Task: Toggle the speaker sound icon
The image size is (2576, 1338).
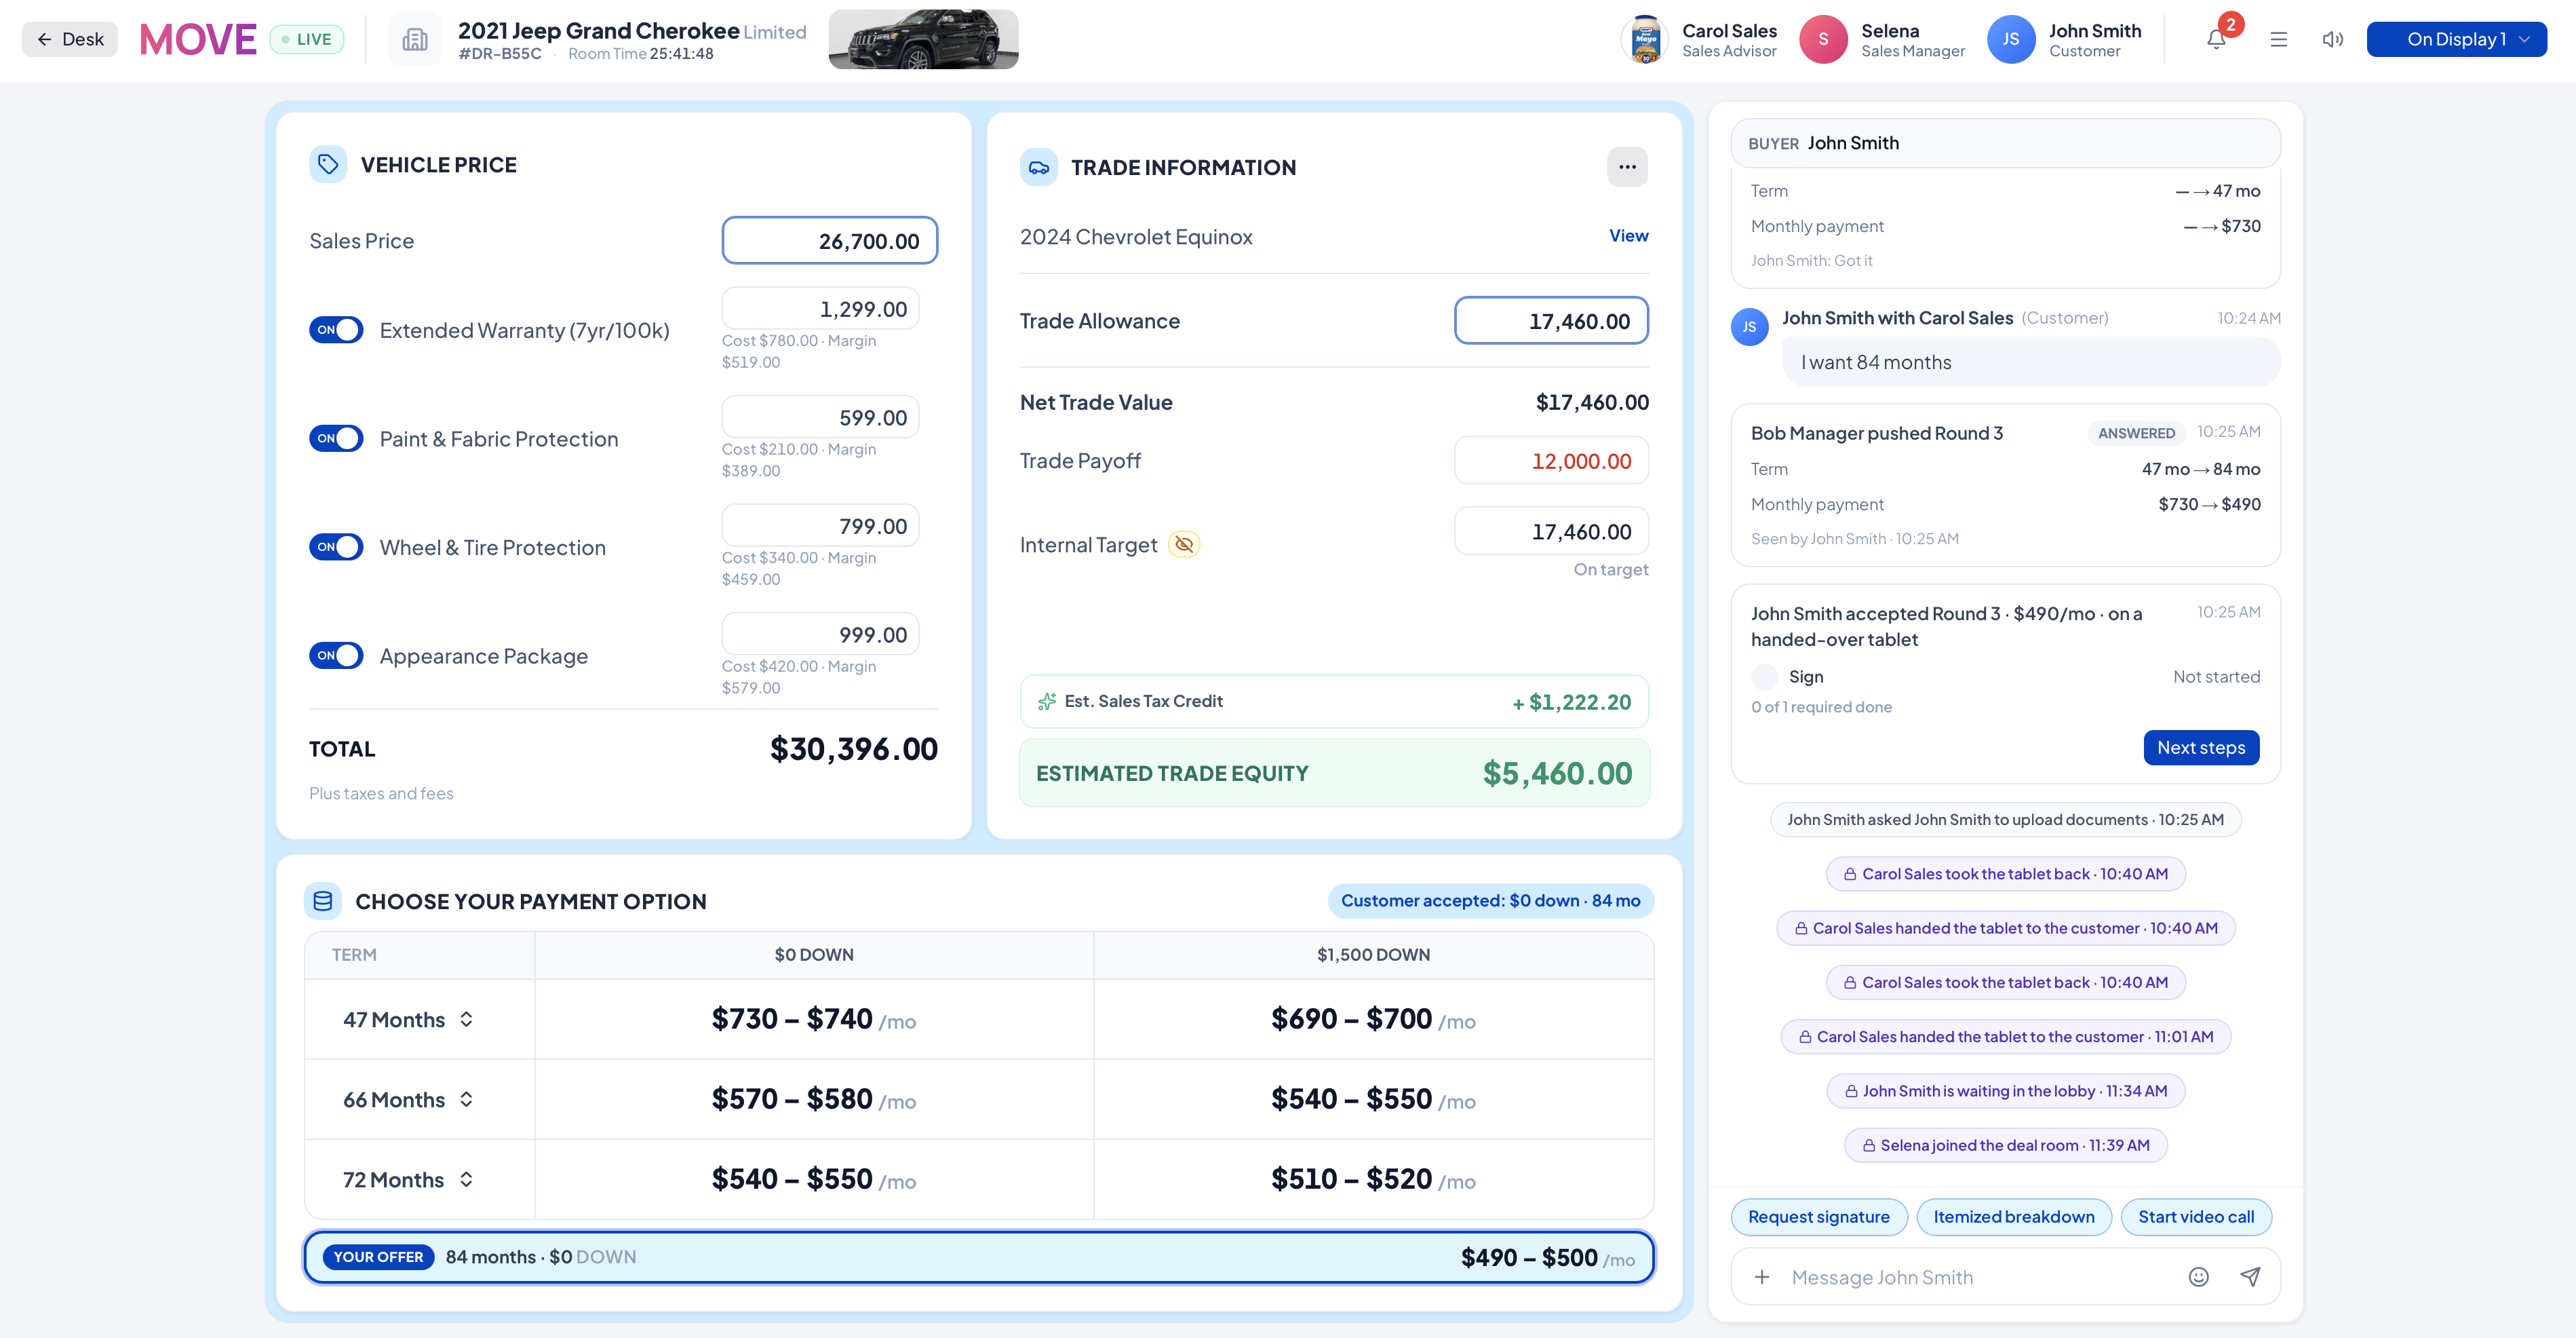Action: click(2332, 39)
